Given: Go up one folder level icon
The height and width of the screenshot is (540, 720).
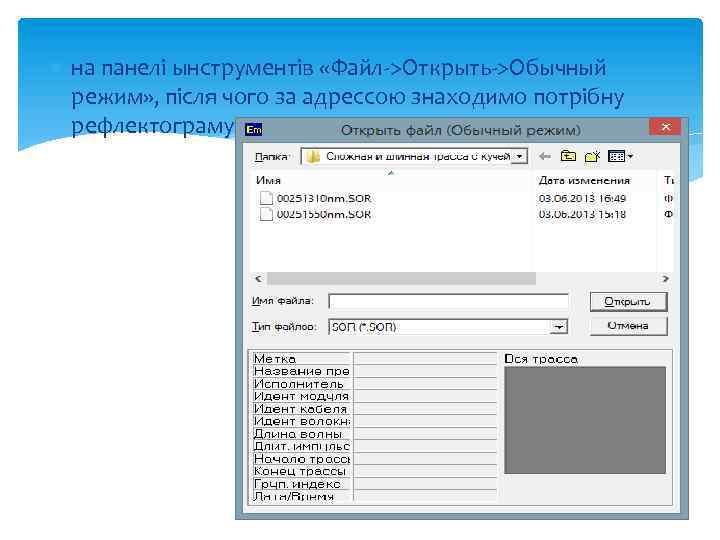Looking at the screenshot, I should (568, 157).
